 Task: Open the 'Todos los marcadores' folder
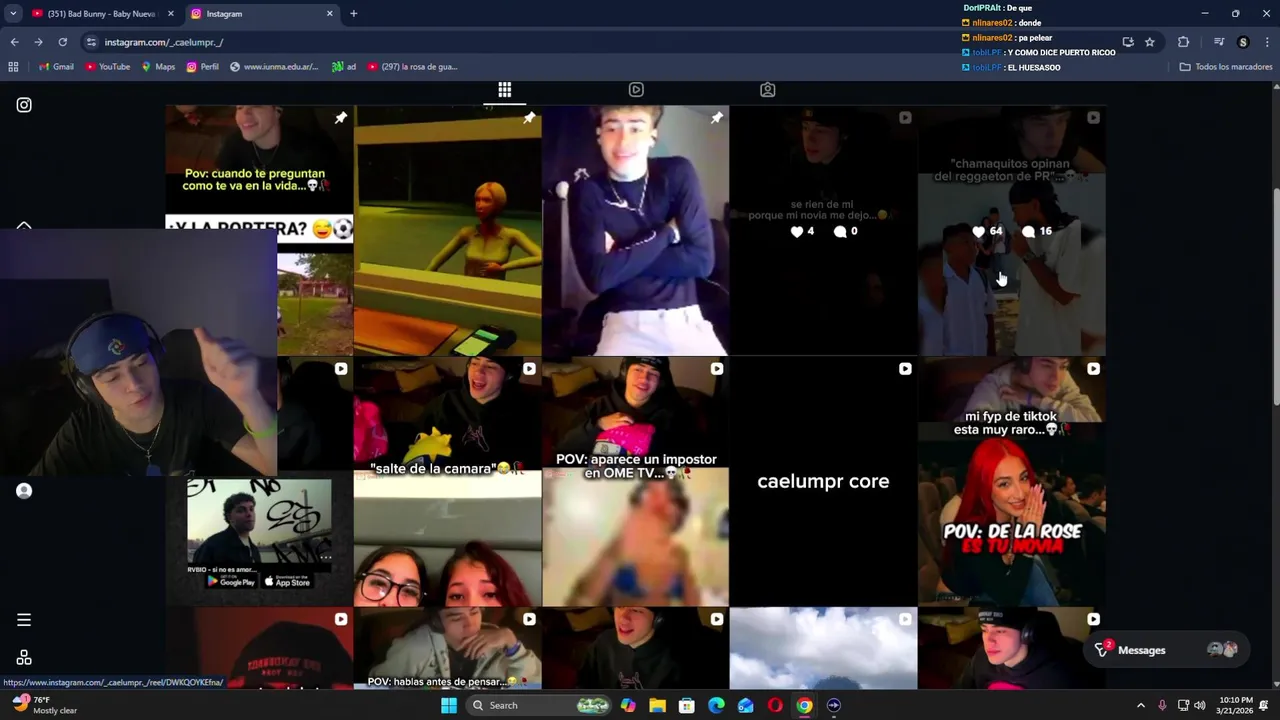(x=1226, y=67)
